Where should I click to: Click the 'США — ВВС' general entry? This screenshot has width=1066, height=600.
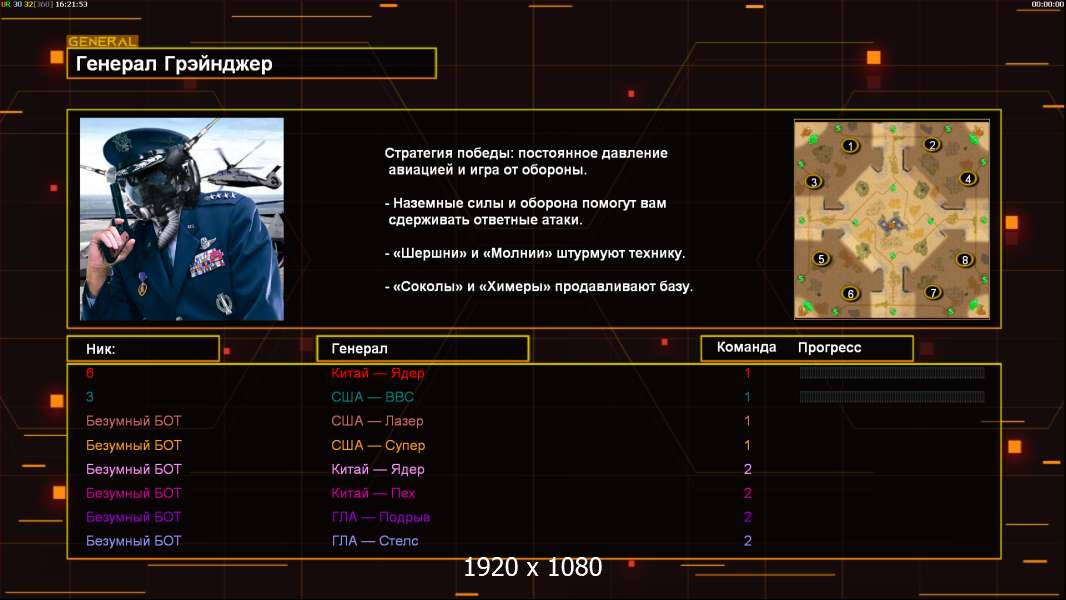372,397
